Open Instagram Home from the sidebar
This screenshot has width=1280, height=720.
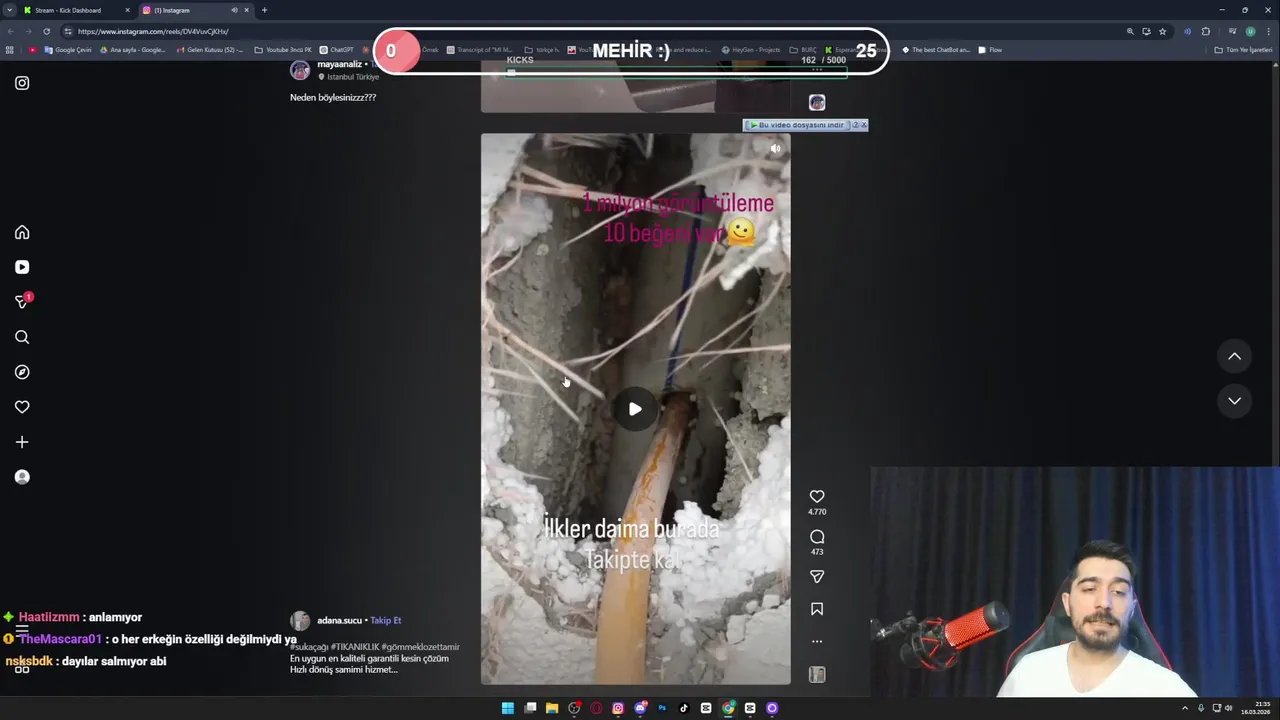point(22,232)
